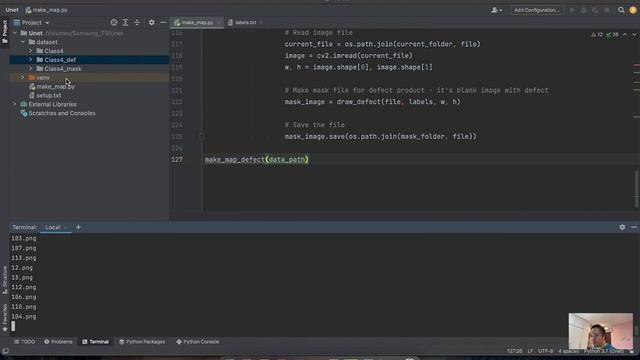This screenshot has width=640, height=360.
Task: Click the user avatar icon at top right
Action: coord(633,10)
